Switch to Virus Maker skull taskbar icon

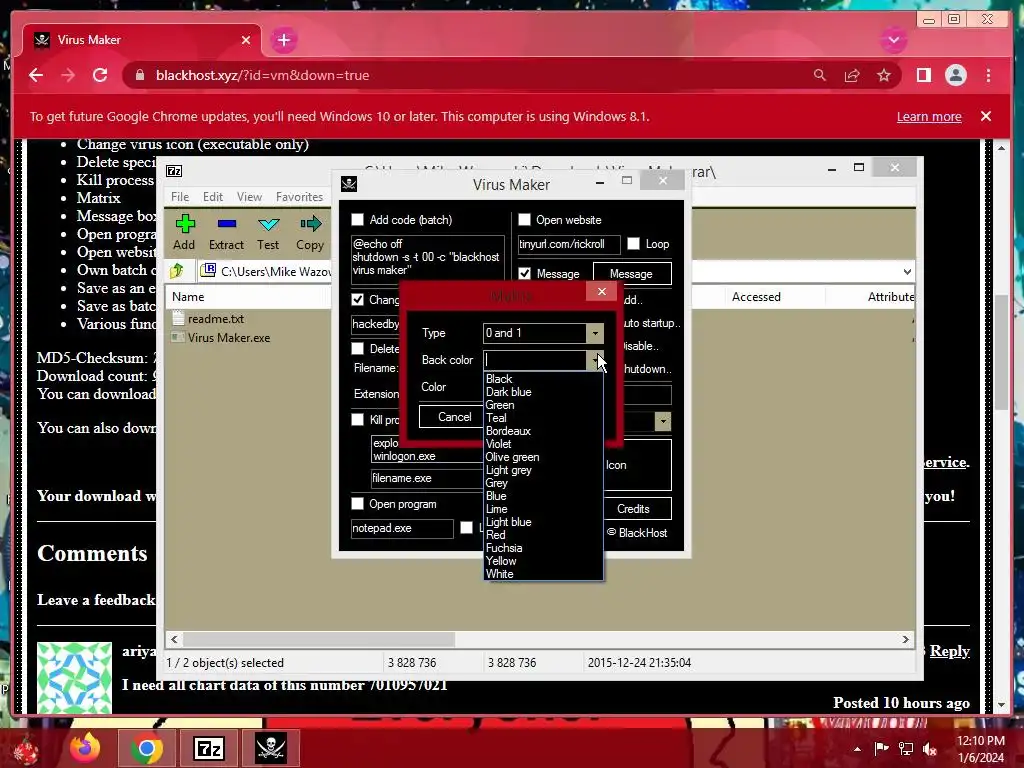(271, 748)
